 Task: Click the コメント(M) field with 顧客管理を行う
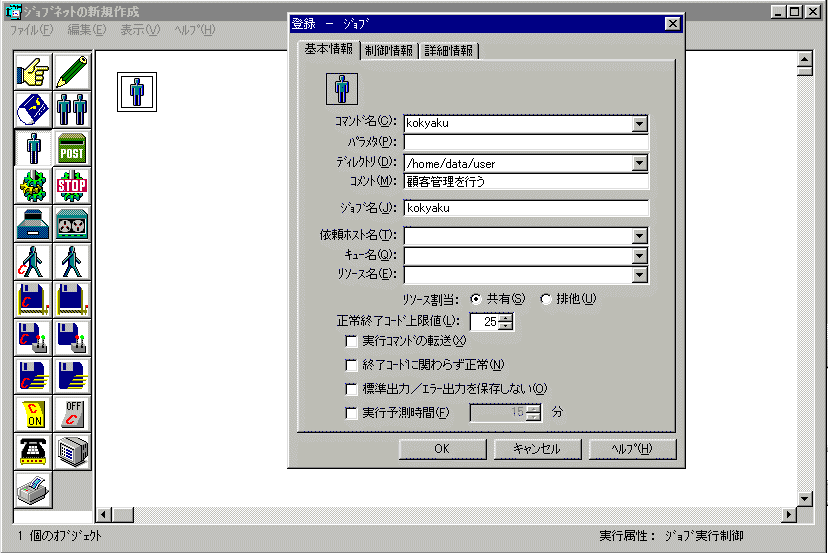[526, 182]
